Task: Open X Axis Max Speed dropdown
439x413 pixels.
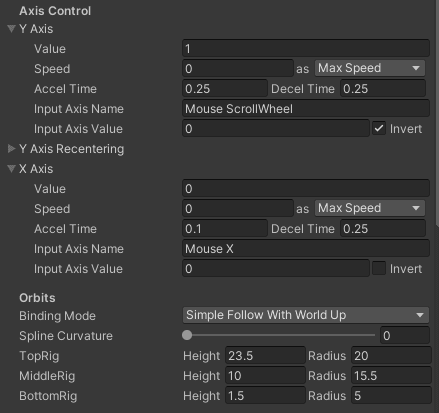Action: pos(370,208)
